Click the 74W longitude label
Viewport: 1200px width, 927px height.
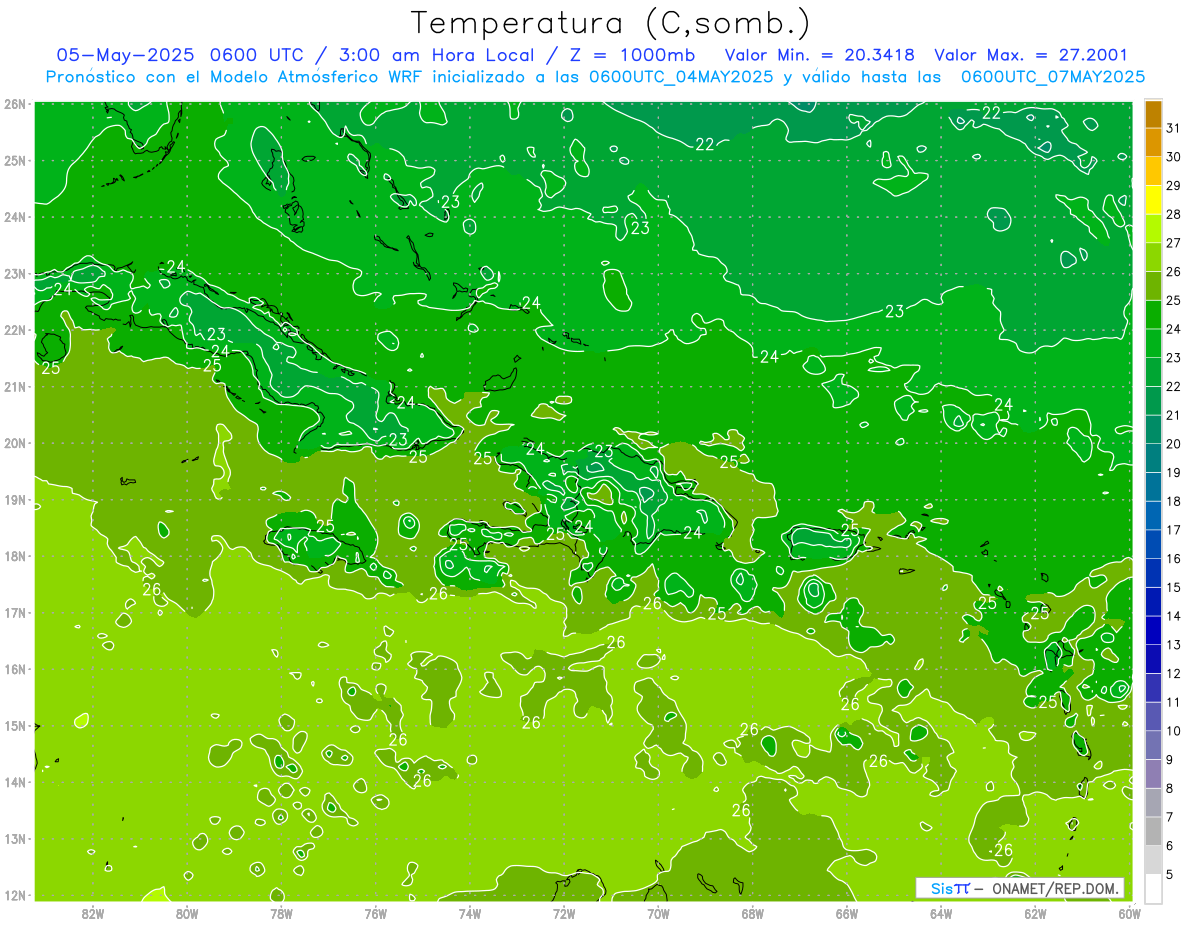pyautogui.click(x=469, y=913)
